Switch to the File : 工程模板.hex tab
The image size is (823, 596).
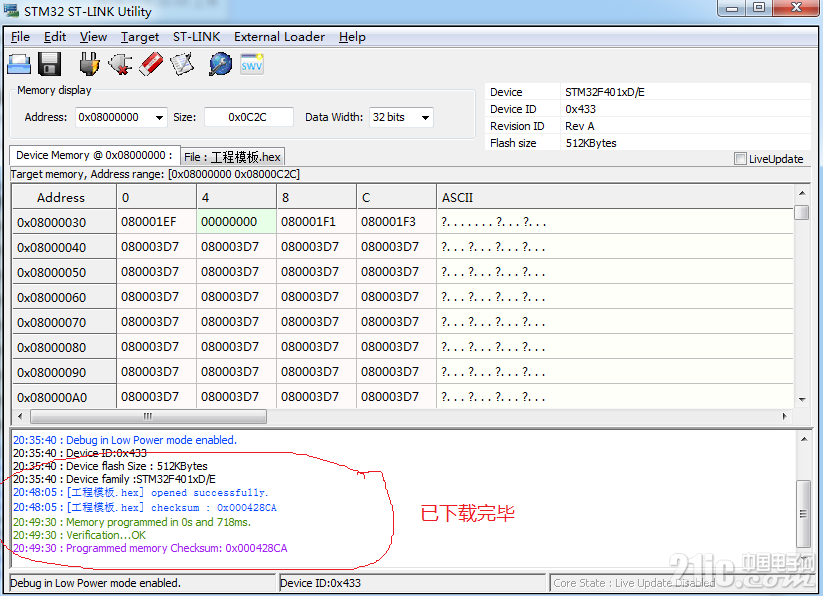233,157
